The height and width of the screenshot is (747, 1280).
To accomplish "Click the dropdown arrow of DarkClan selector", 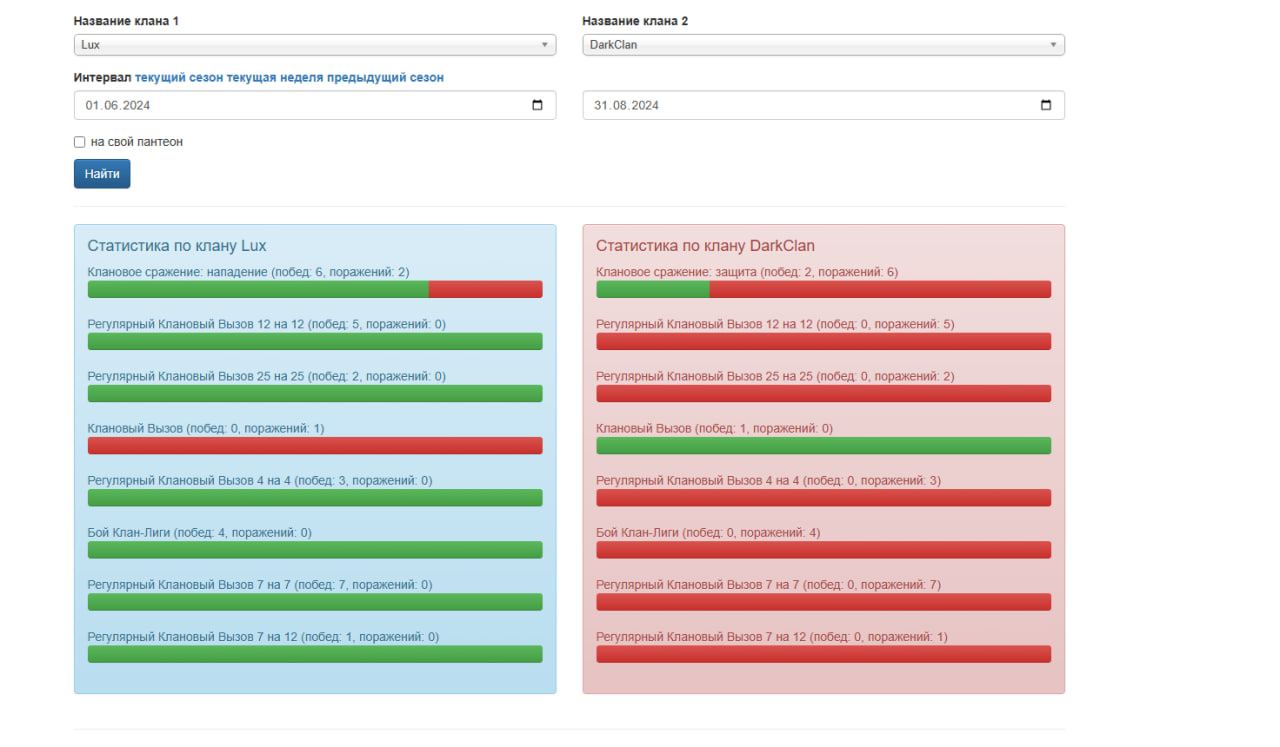I will (x=1053, y=45).
